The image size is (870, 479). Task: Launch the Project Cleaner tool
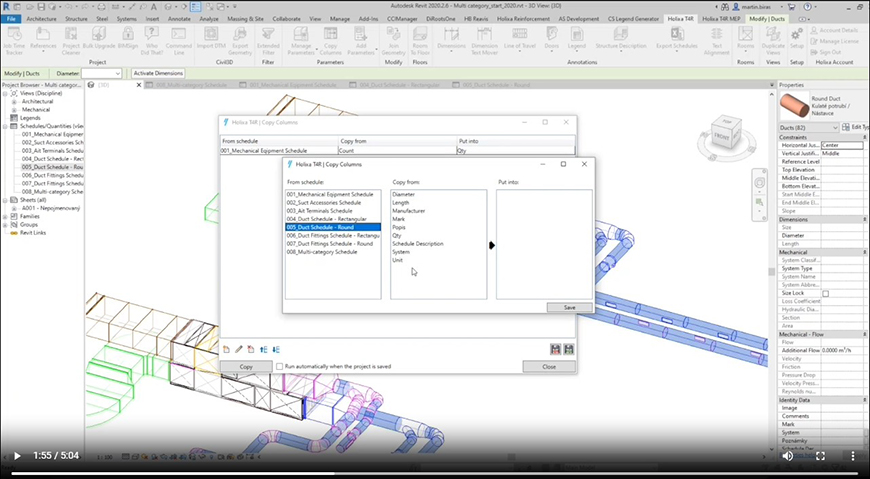click(x=71, y=41)
